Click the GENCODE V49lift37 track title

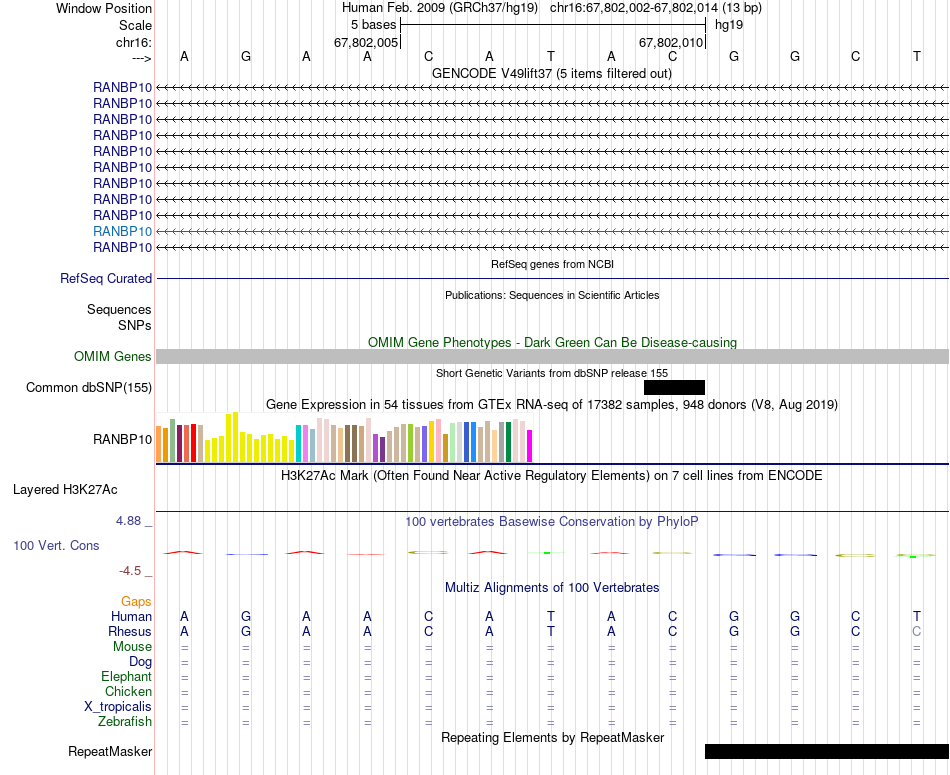coord(552,73)
